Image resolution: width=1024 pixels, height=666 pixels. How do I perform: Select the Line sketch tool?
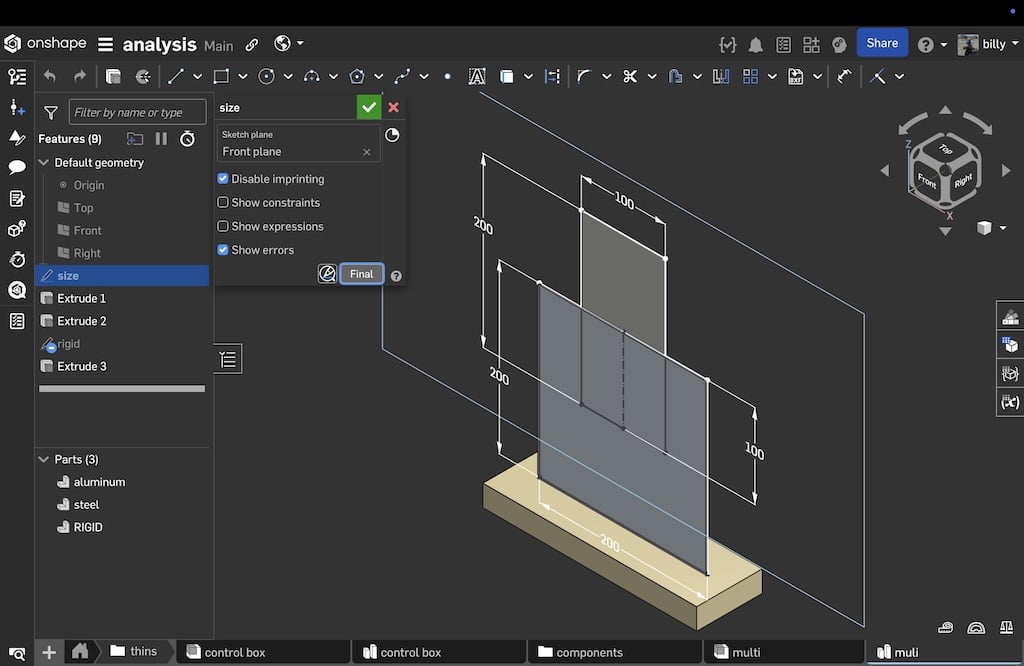pyautogui.click(x=176, y=76)
